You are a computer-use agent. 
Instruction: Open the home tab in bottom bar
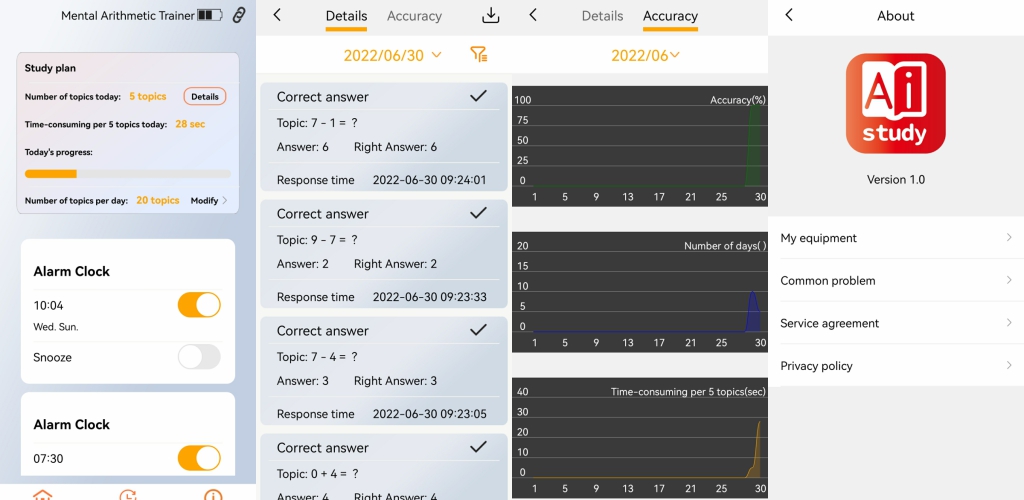(42, 494)
